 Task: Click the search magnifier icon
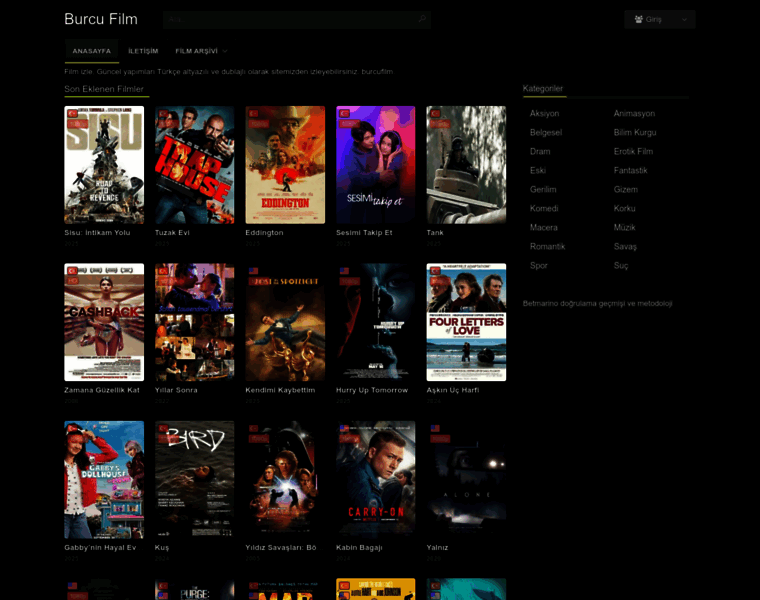click(x=422, y=19)
